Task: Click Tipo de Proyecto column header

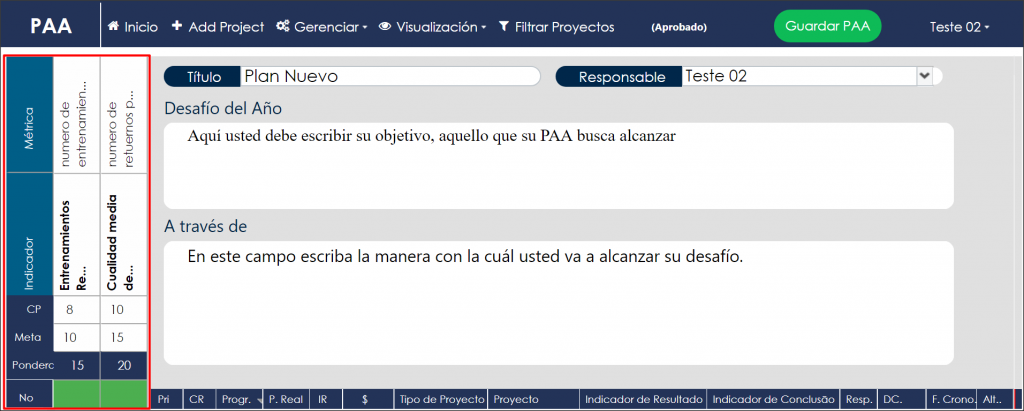Action: 441,399
